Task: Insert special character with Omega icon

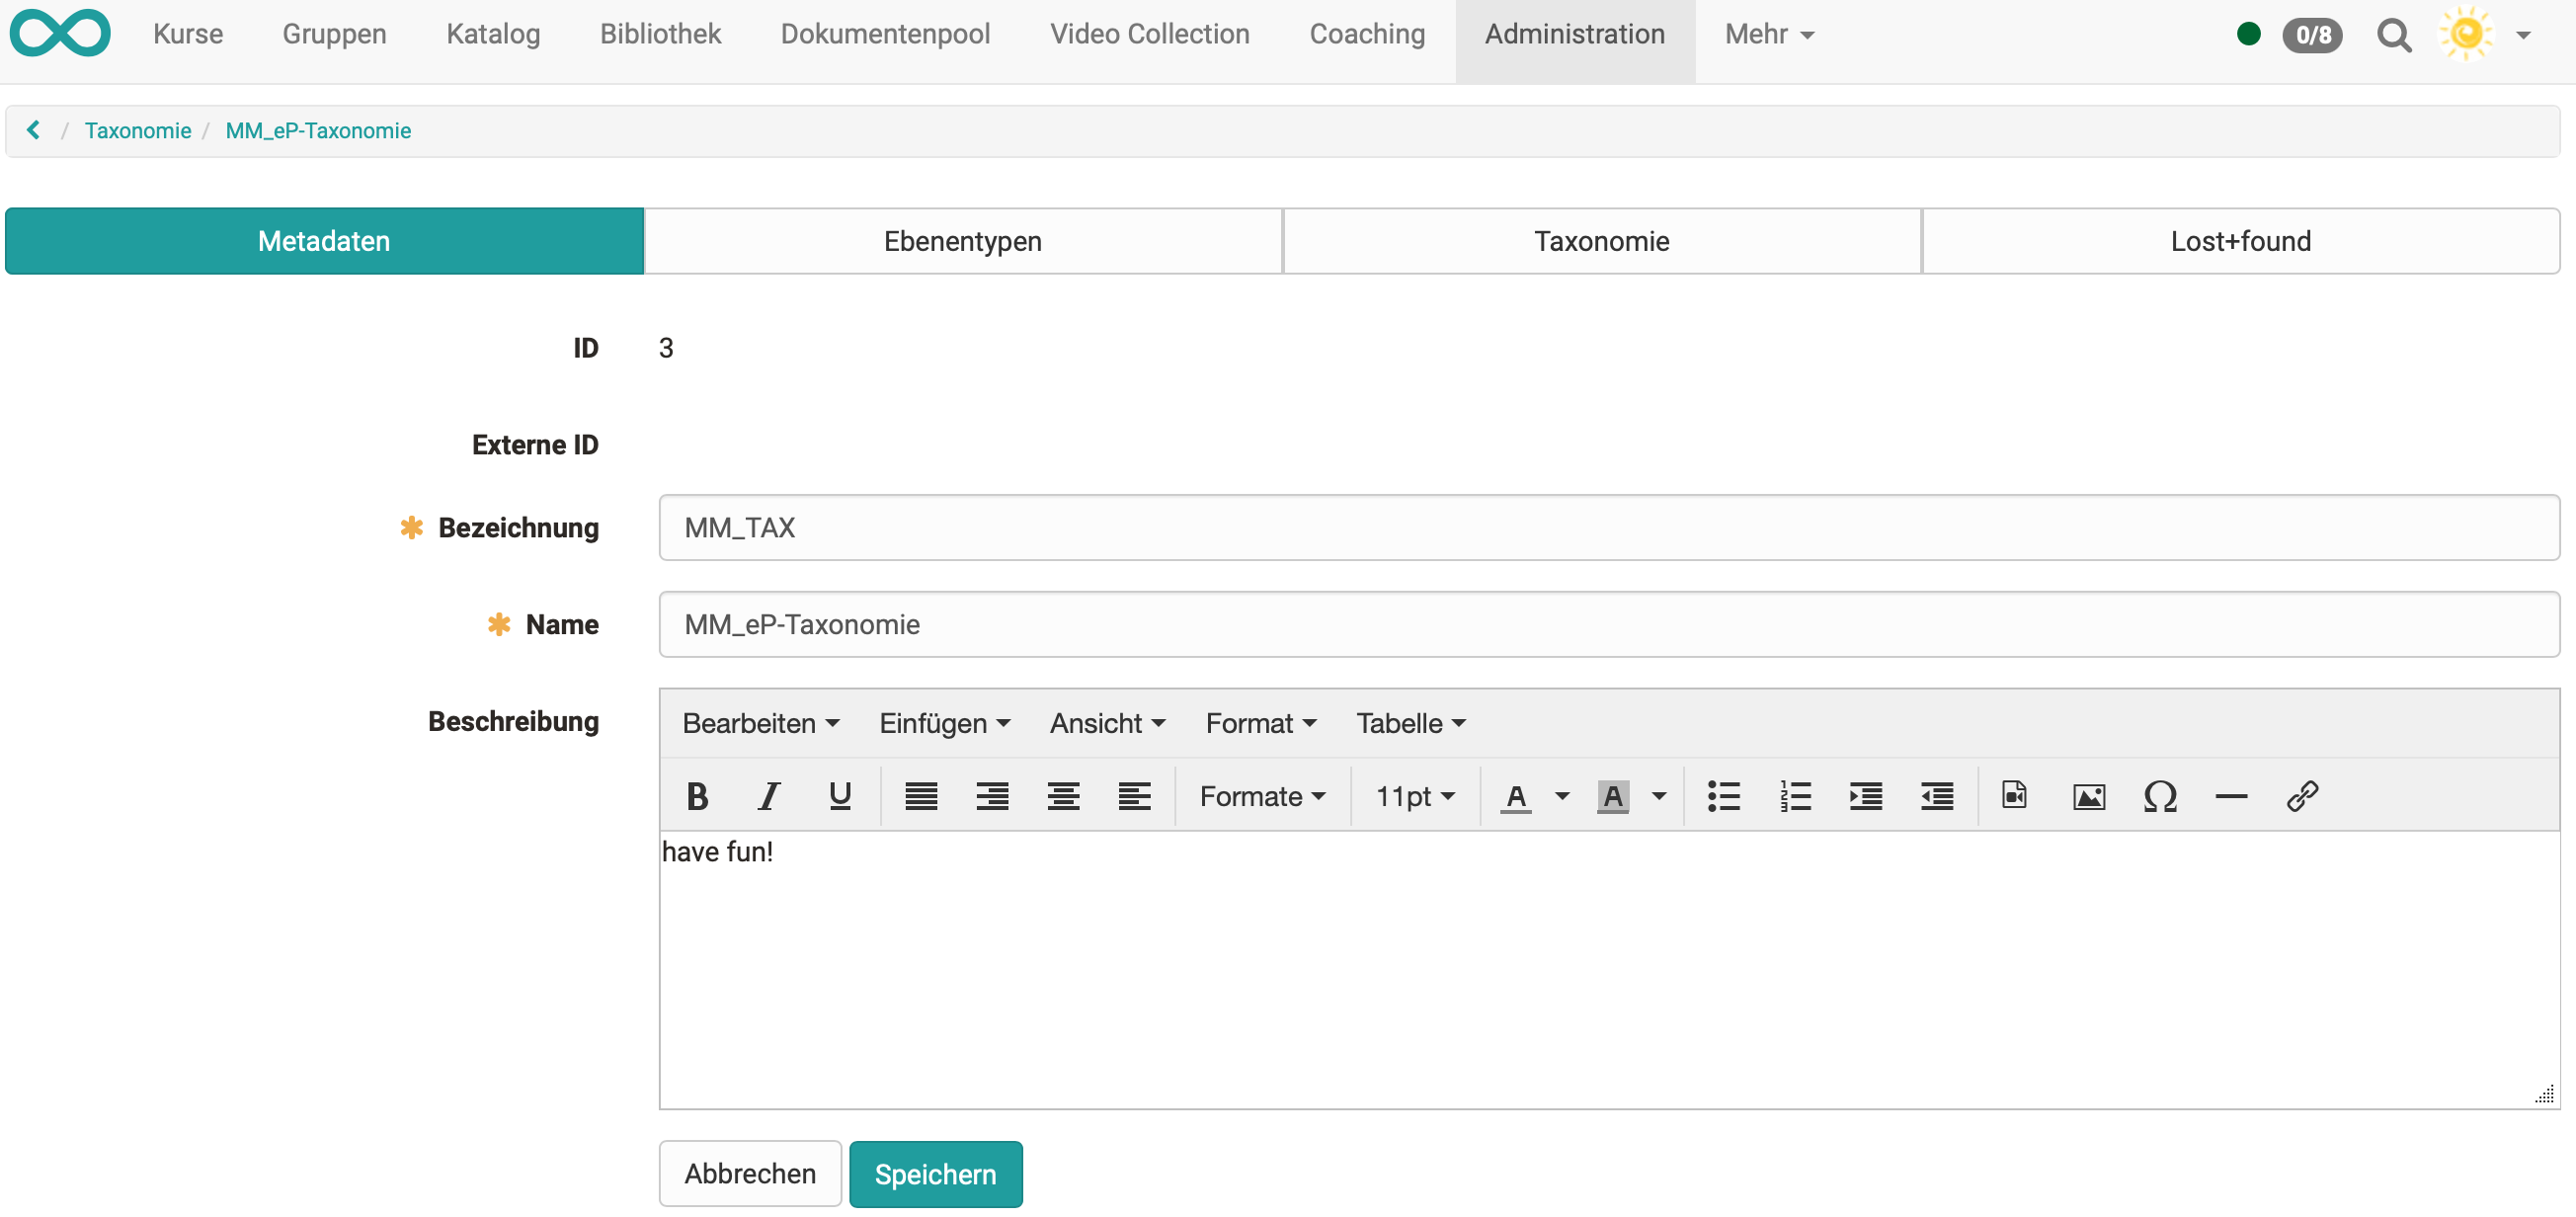Action: click(2160, 796)
